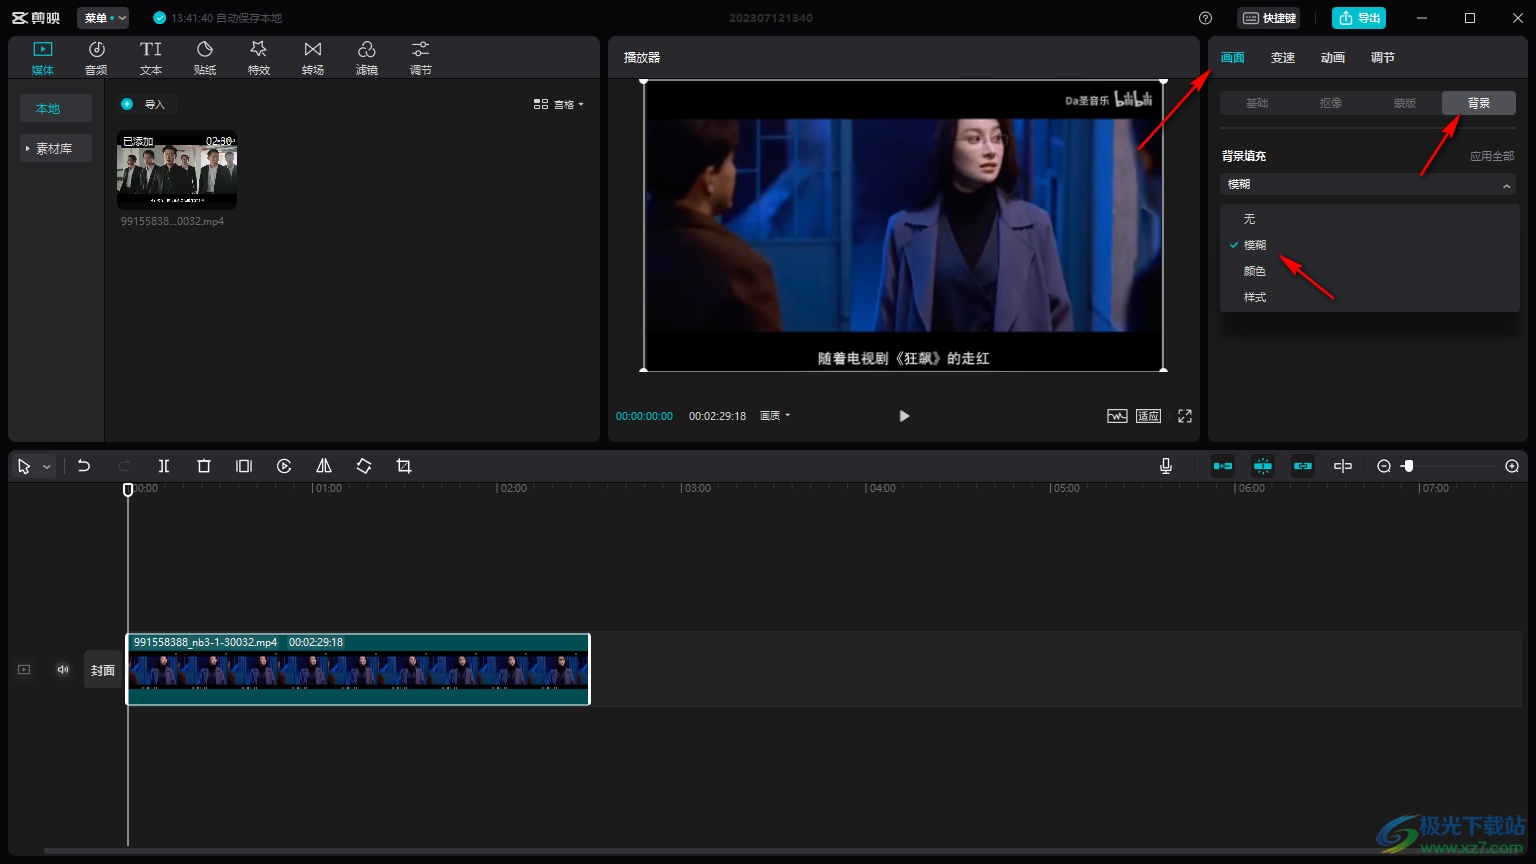Image resolution: width=1536 pixels, height=864 pixels.
Task: Click the video scope icon in player
Action: 1117,416
